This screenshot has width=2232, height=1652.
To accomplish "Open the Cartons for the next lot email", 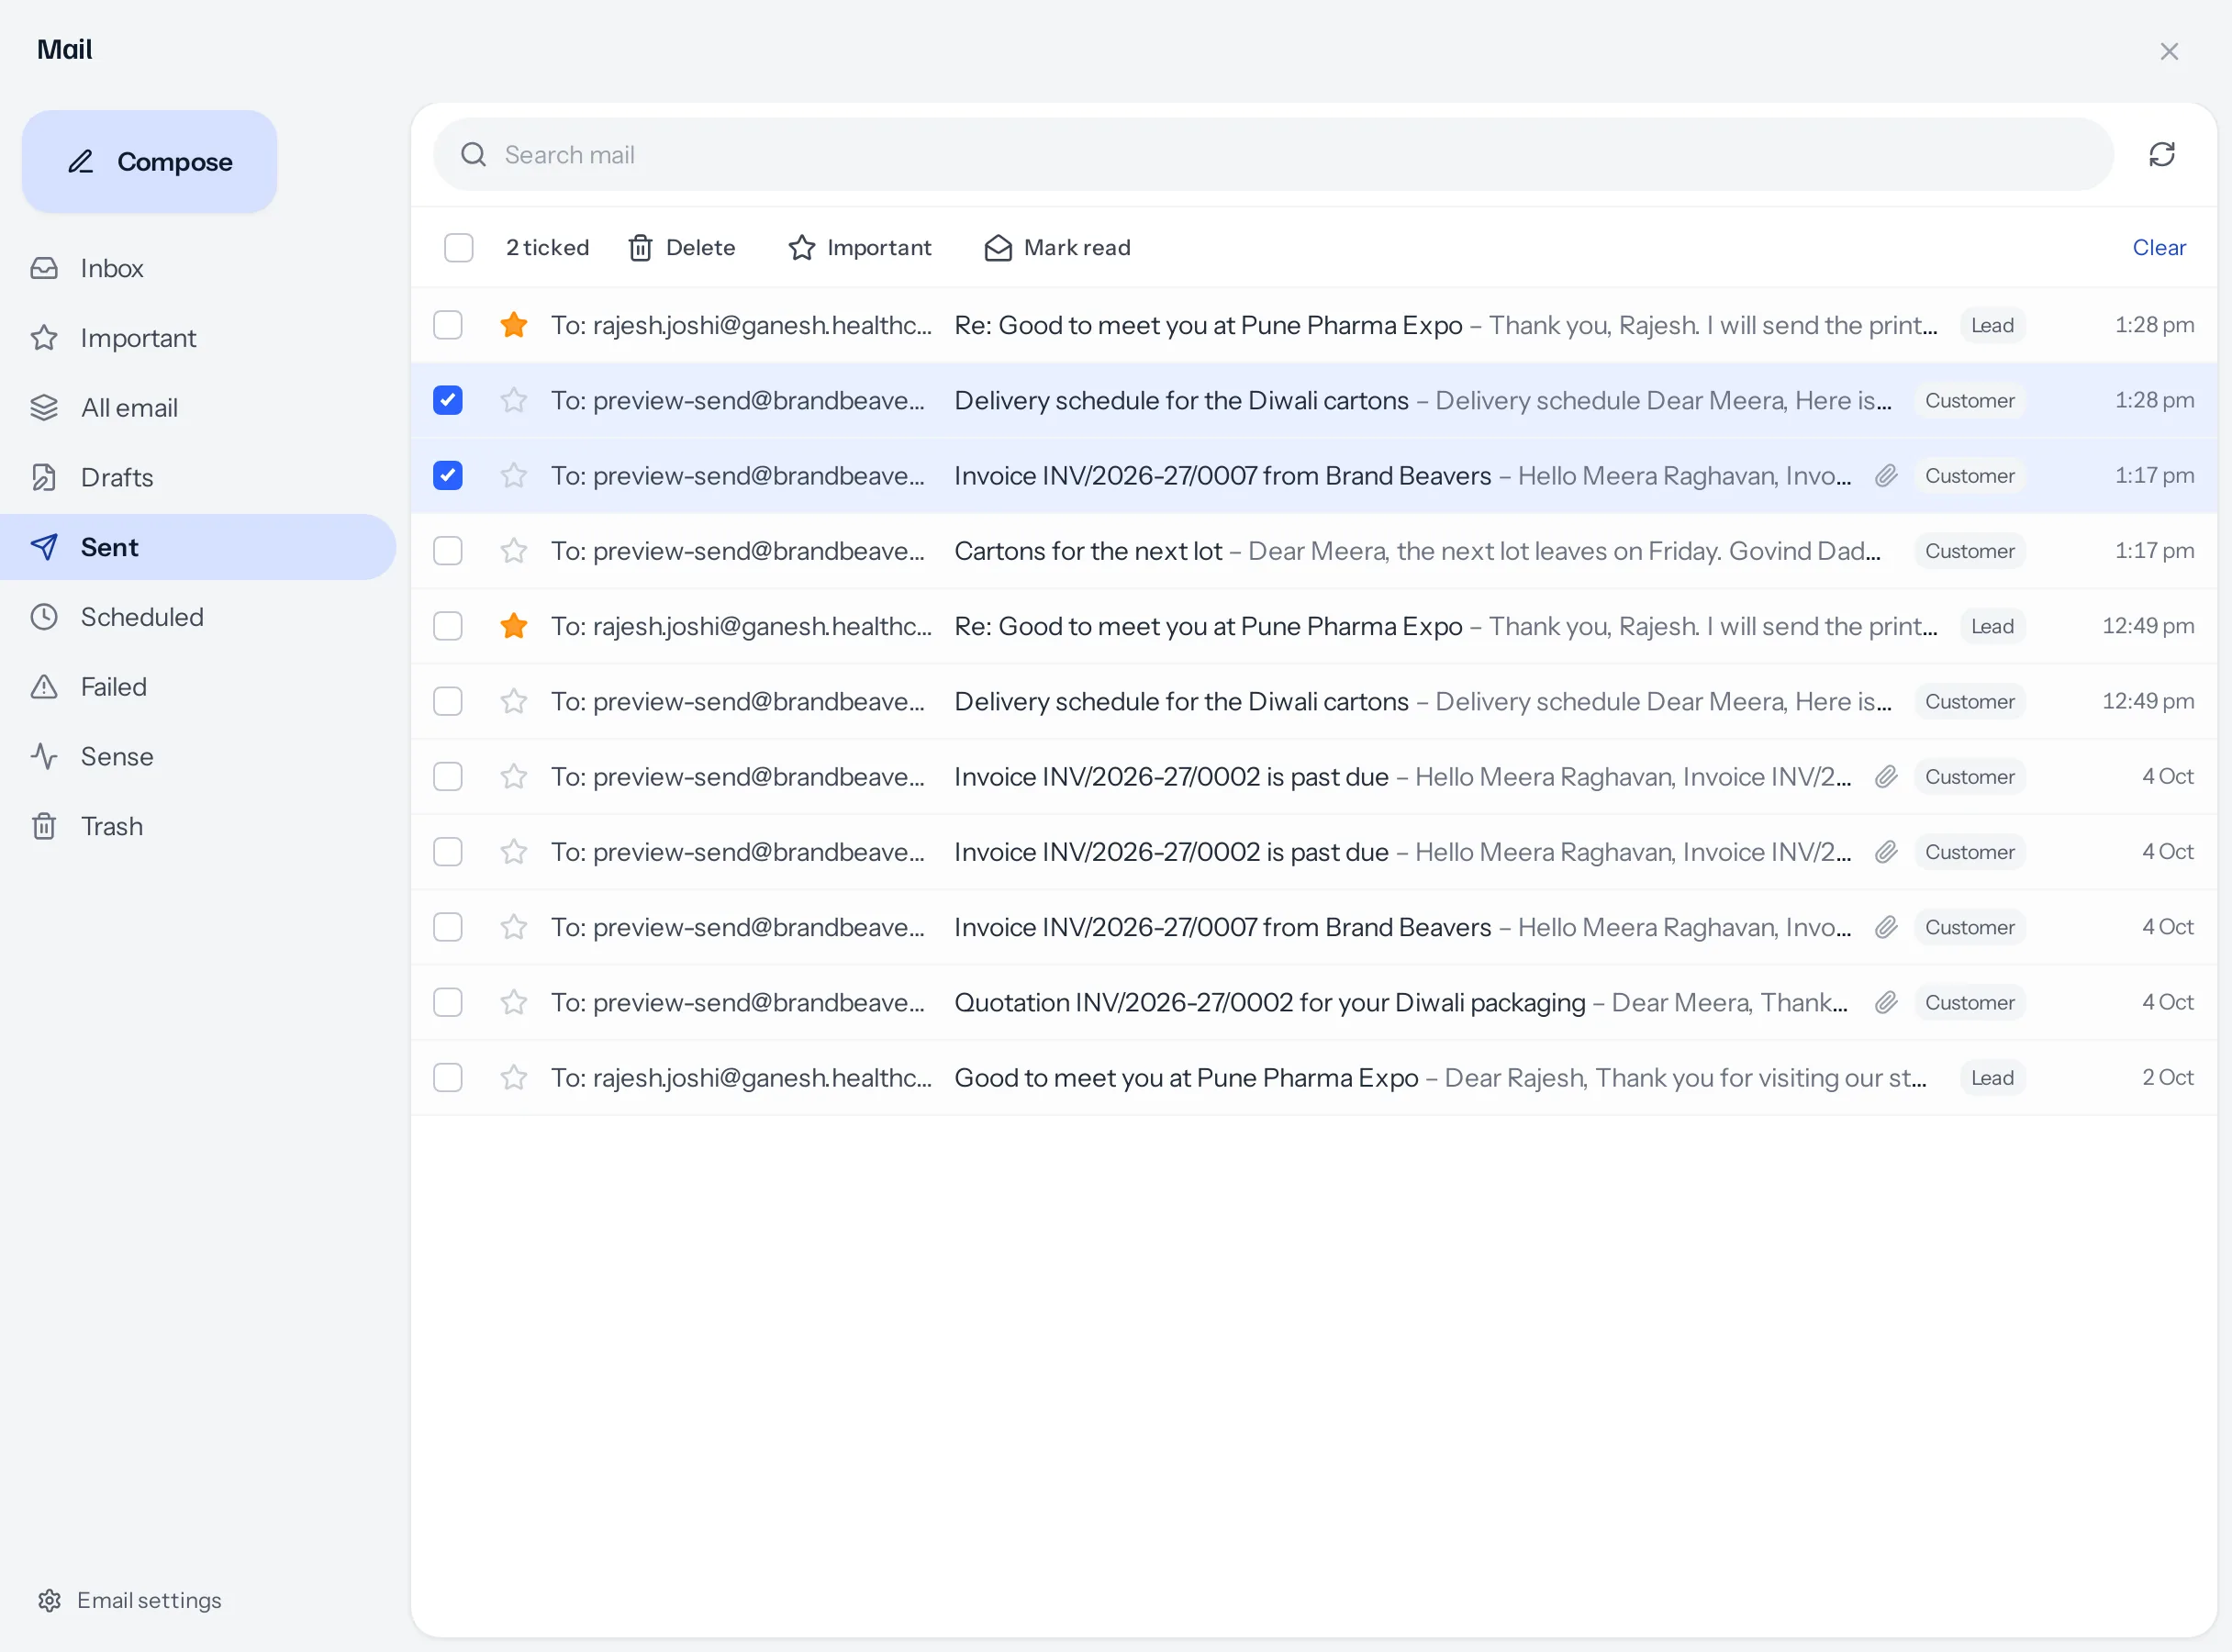I will point(1313,551).
